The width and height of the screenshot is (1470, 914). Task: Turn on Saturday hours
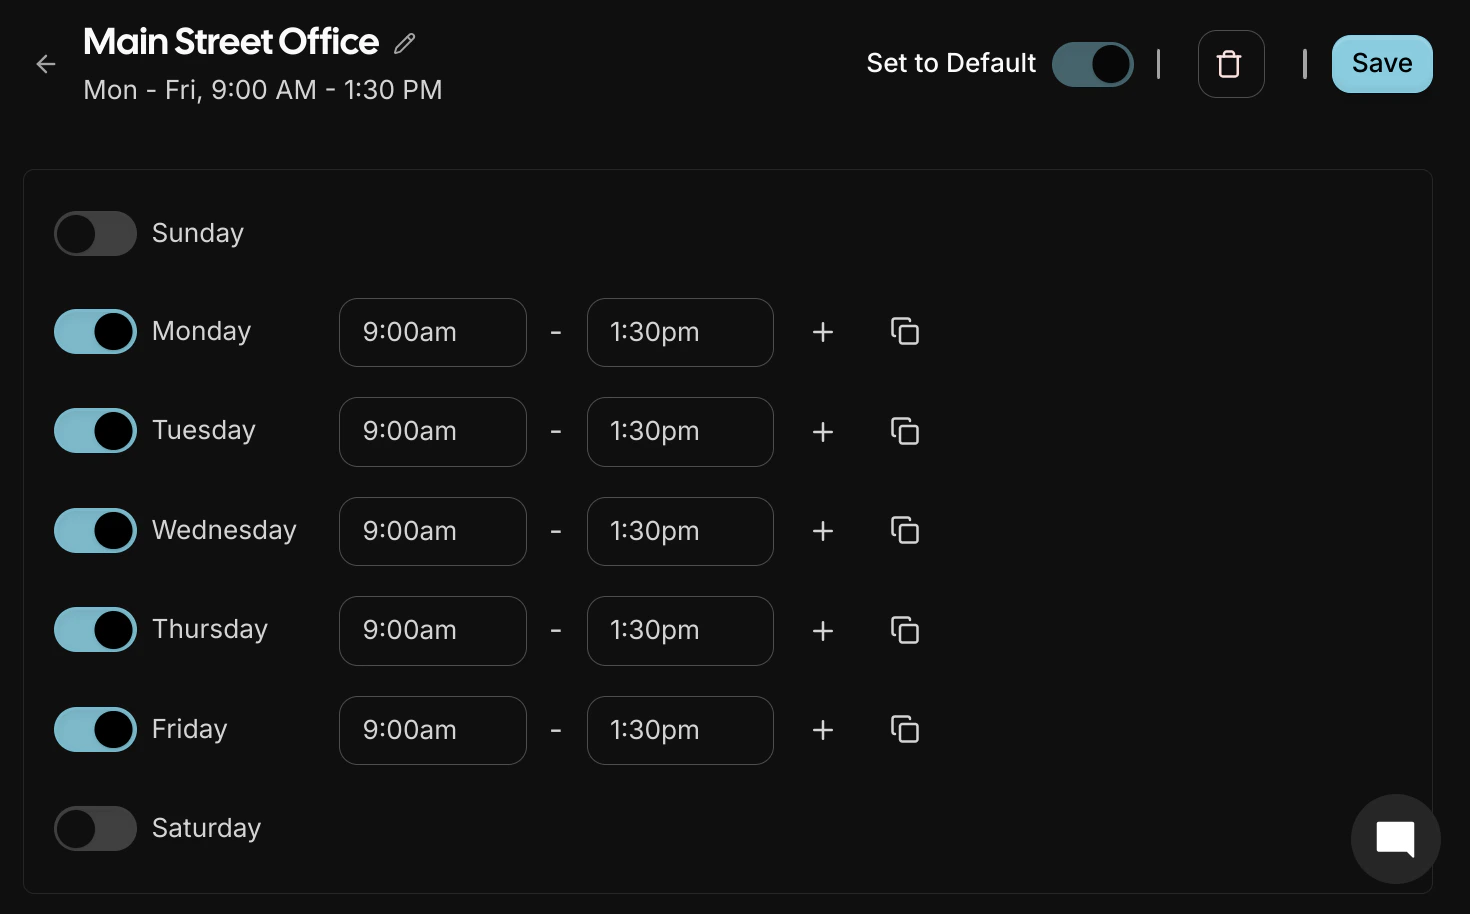pyautogui.click(x=95, y=828)
